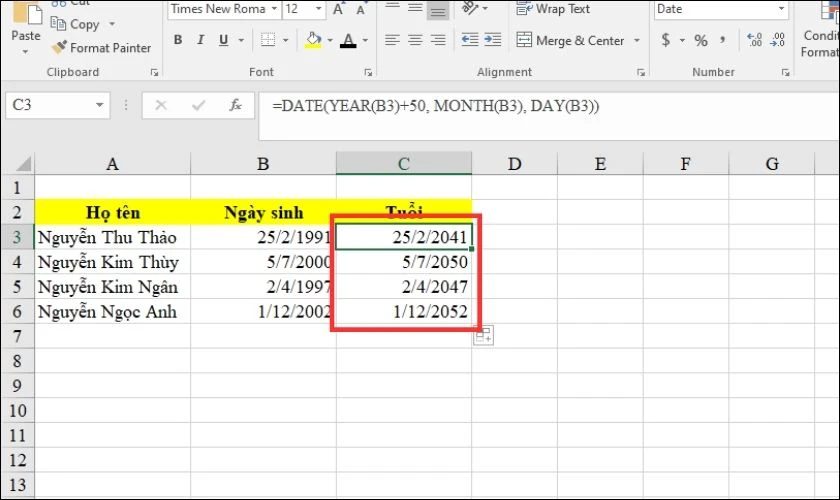Cancel formula entry with X icon

pos(161,105)
